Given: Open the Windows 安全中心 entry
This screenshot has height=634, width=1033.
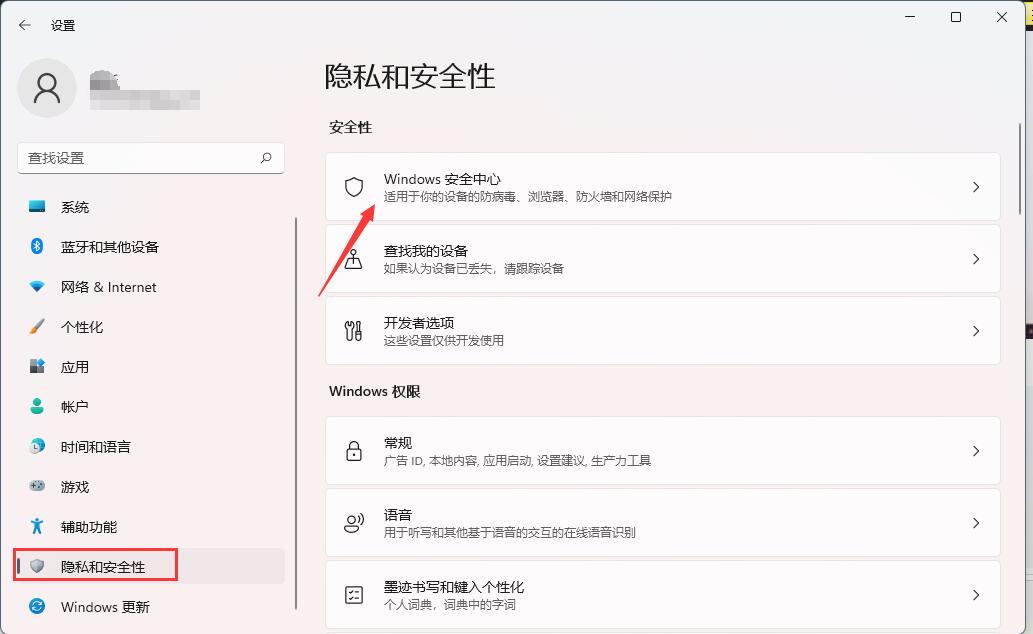Looking at the screenshot, I should tap(663, 187).
